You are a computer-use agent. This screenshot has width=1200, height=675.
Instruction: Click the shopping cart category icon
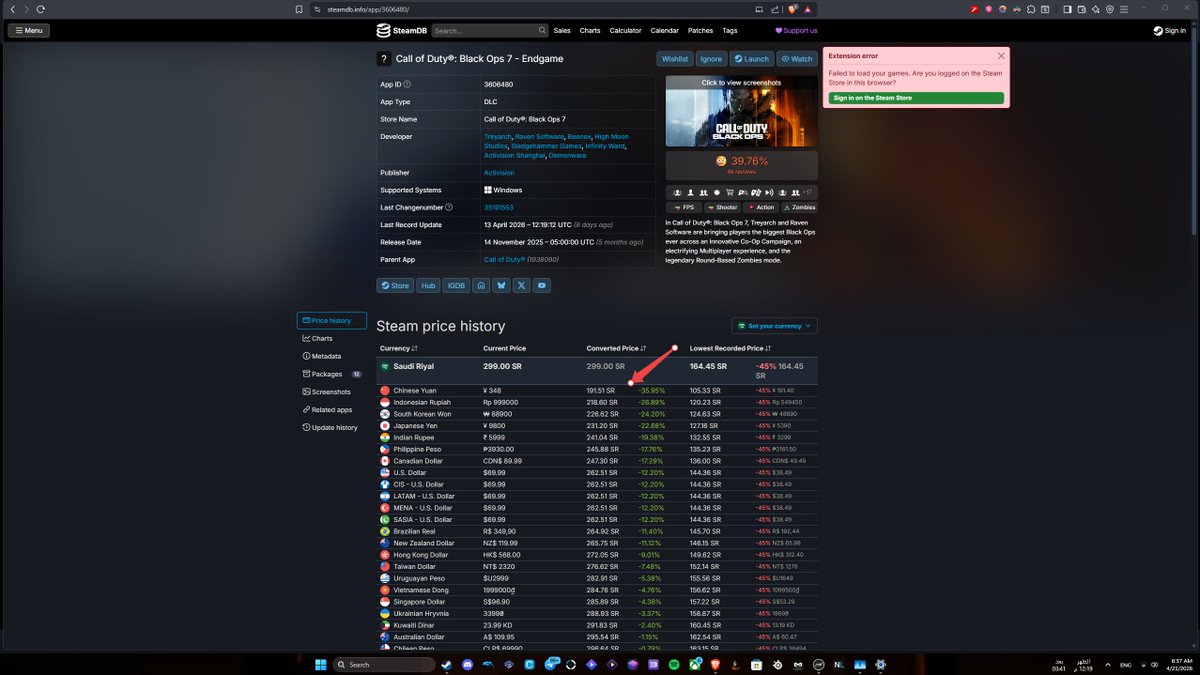coord(729,192)
